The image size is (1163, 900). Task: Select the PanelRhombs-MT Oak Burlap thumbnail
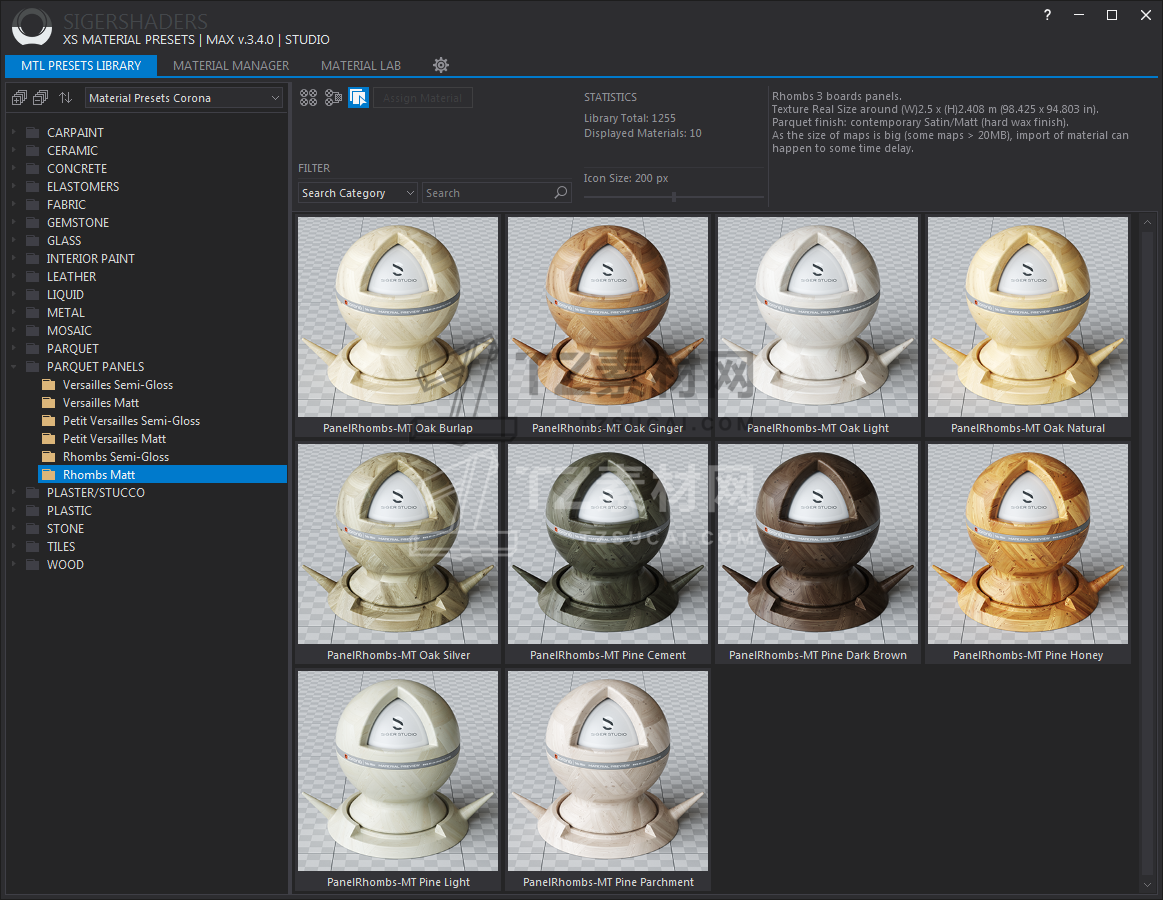[398, 317]
